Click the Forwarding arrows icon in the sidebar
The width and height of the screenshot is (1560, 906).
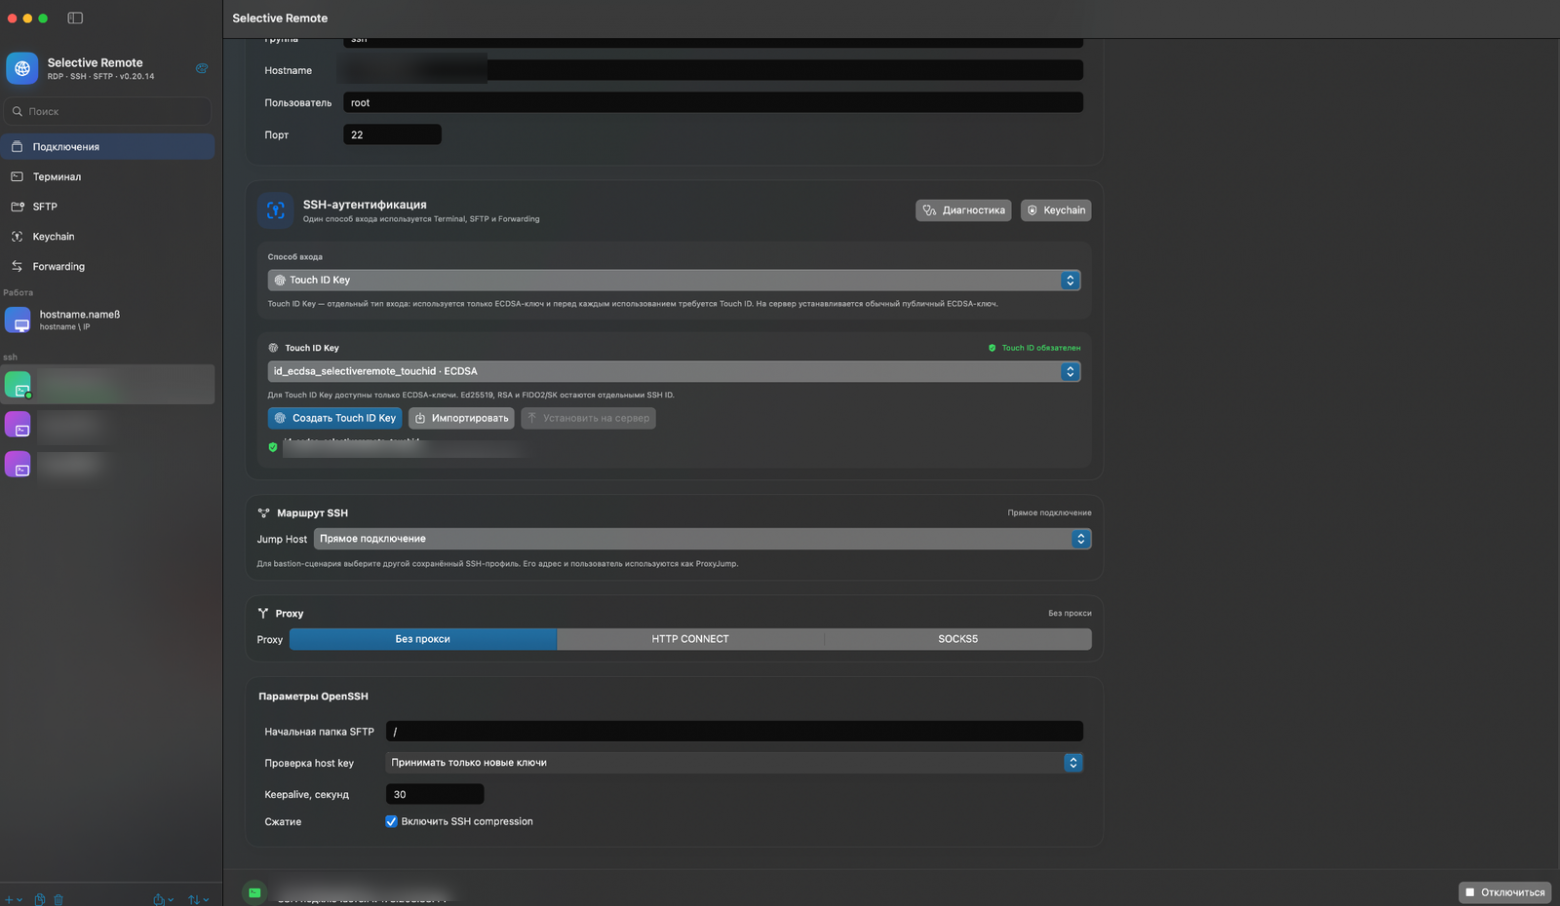[x=17, y=266]
